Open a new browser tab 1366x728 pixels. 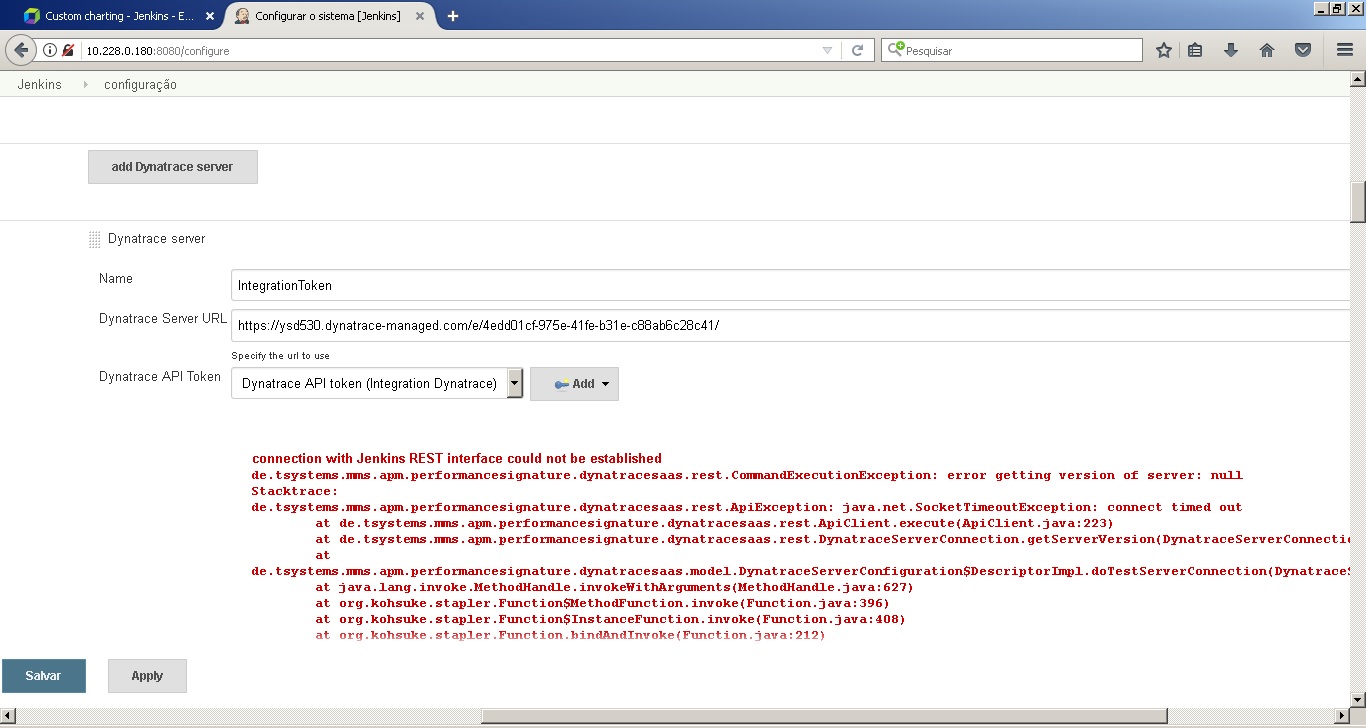click(453, 16)
